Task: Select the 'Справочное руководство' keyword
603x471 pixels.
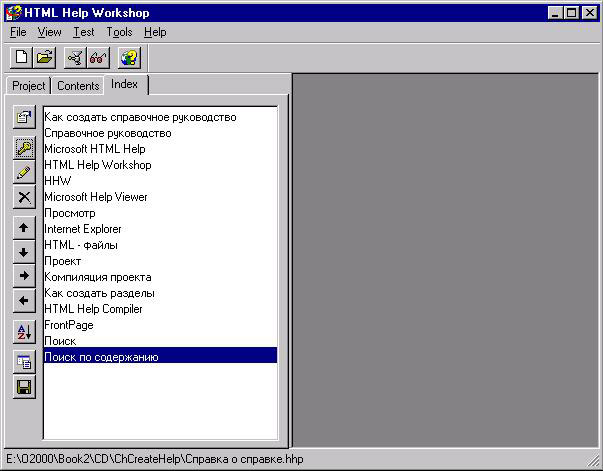Action: click(160, 133)
